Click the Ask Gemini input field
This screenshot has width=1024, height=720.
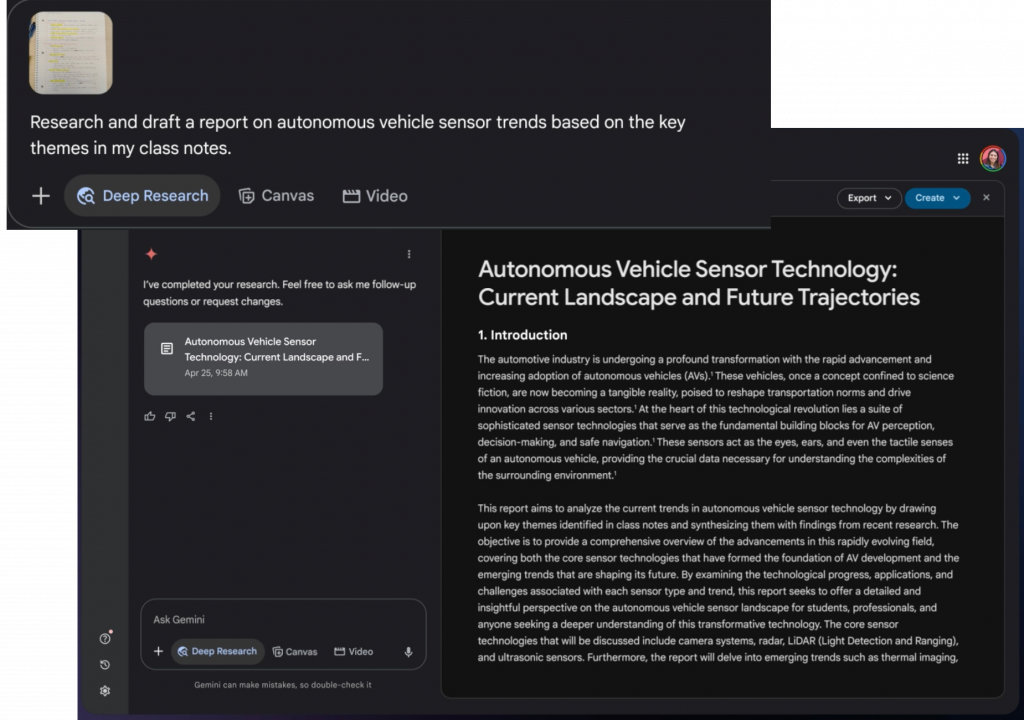(280, 620)
